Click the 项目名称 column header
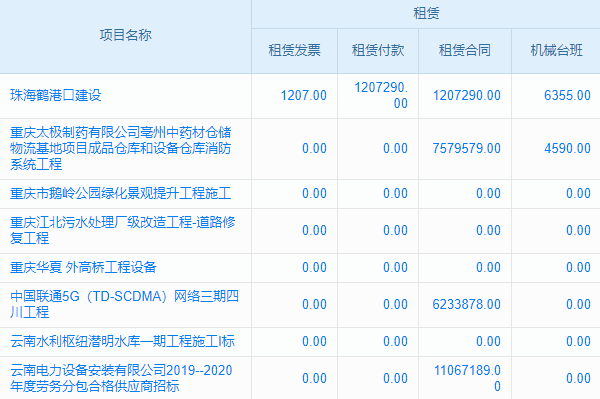The height and width of the screenshot is (399, 600). (x=126, y=35)
